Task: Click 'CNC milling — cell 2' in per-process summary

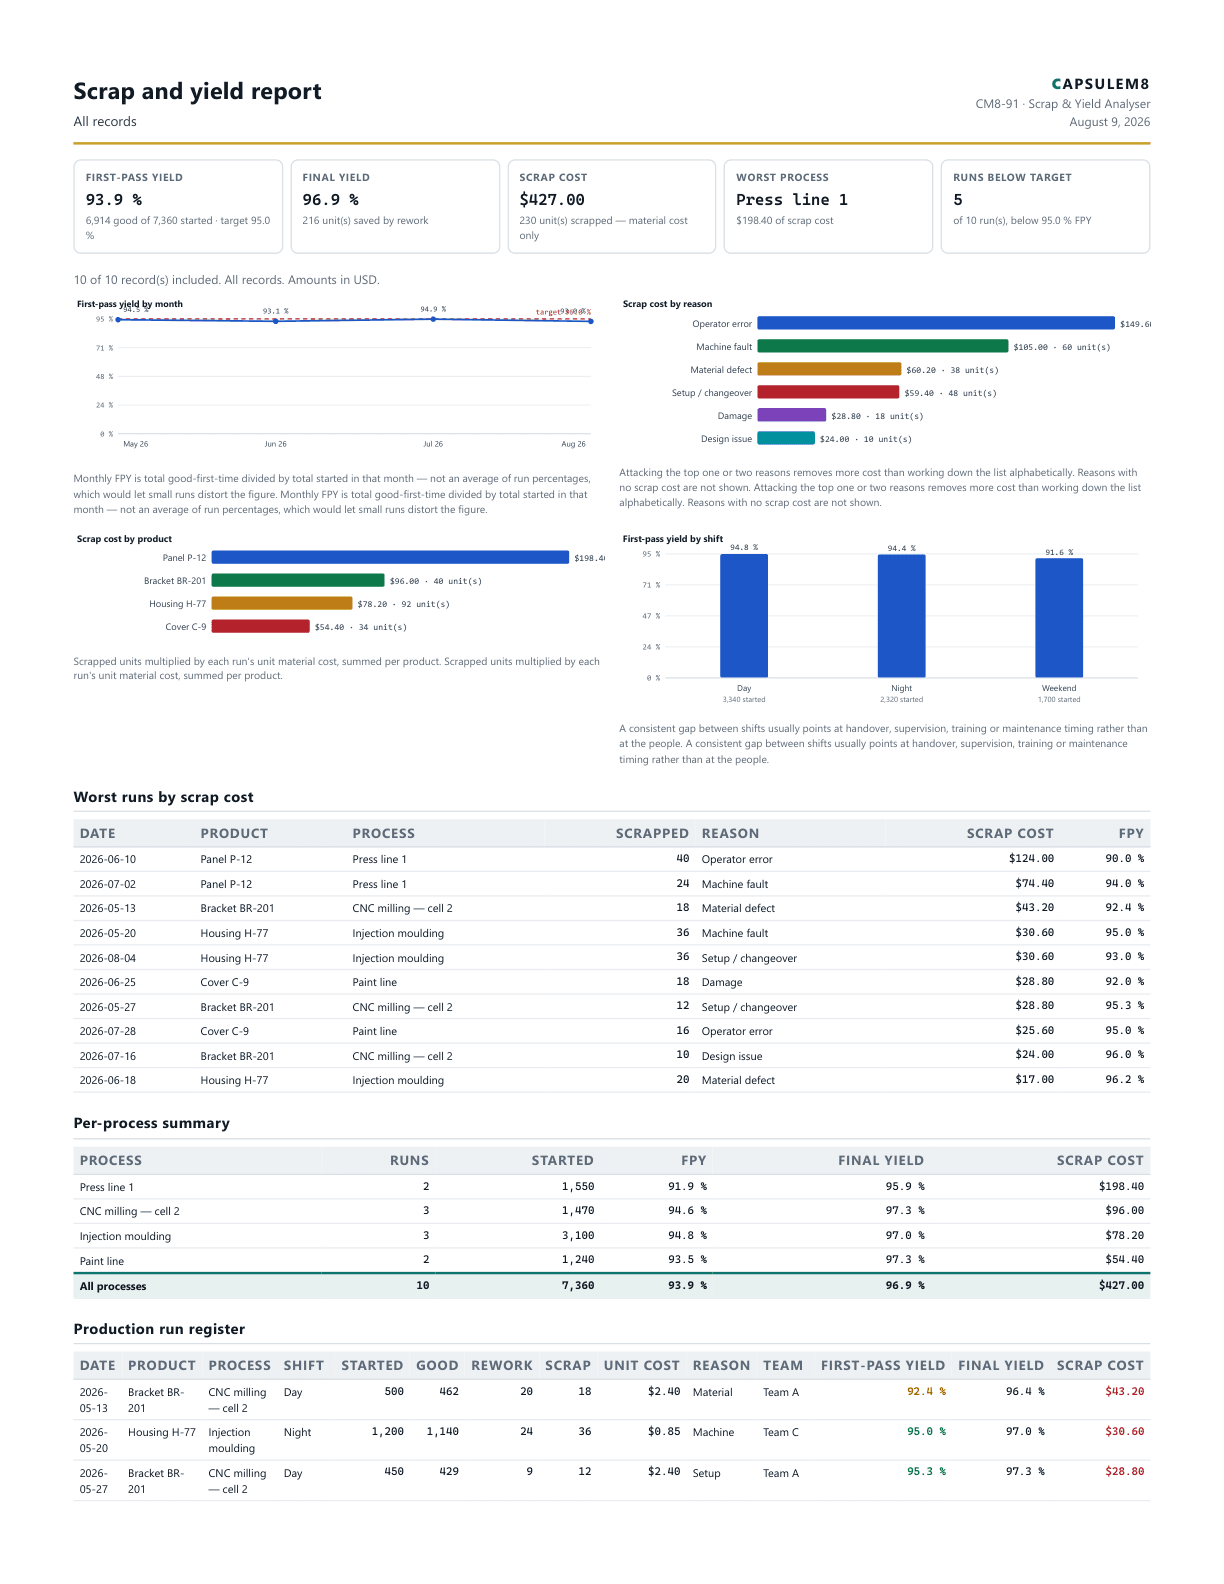Action: pyautogui.click(x=129, y=1211)
